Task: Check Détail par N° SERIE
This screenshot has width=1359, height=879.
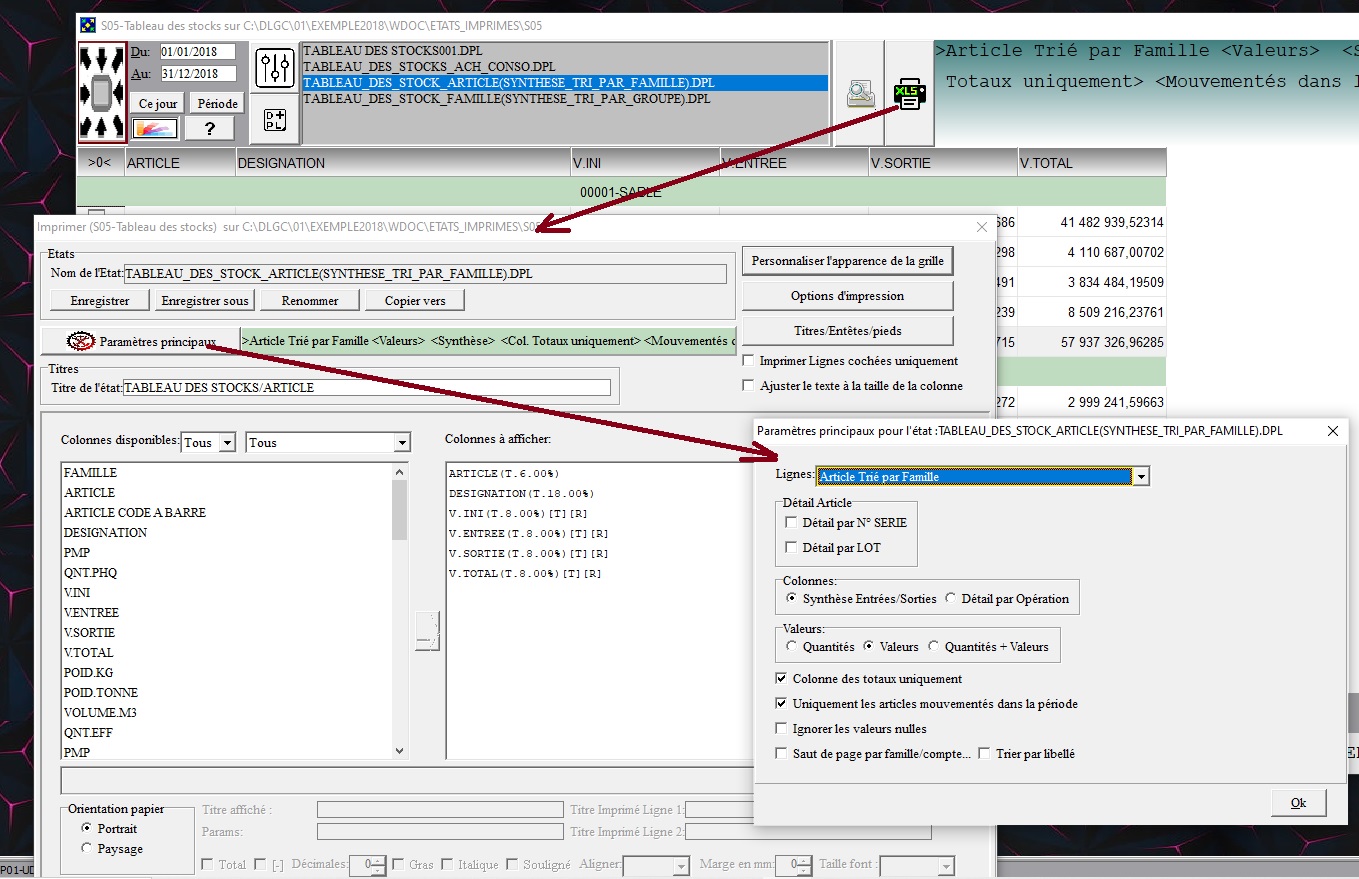Action: pos(792,522)
